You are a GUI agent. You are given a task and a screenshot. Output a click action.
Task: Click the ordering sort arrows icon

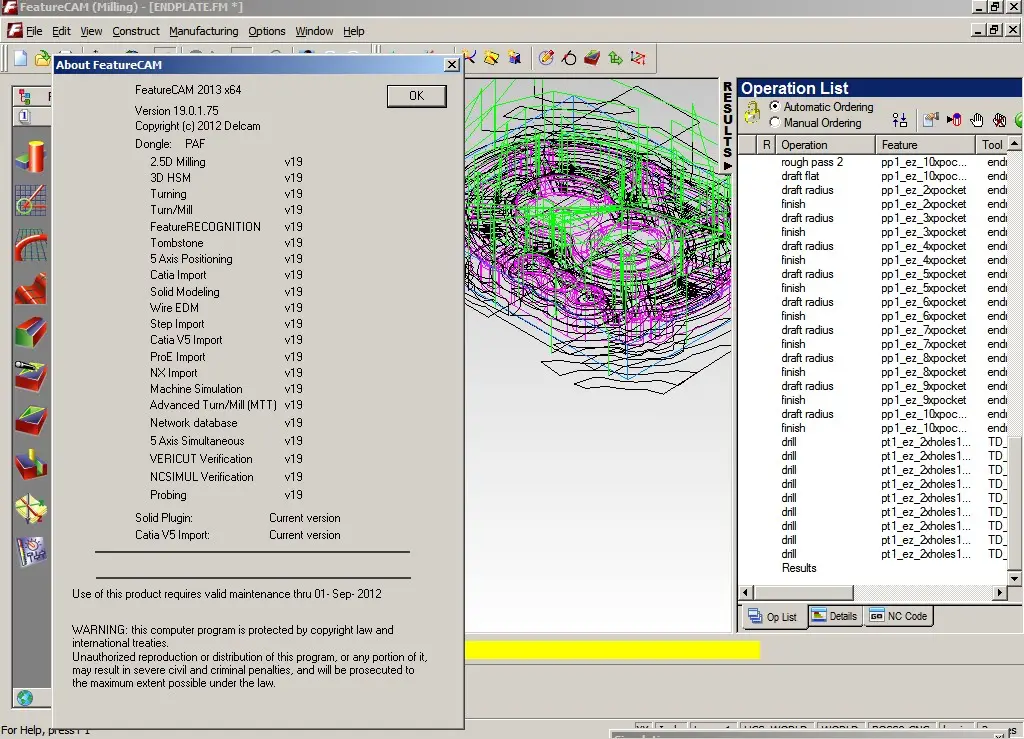click(899, 120)
